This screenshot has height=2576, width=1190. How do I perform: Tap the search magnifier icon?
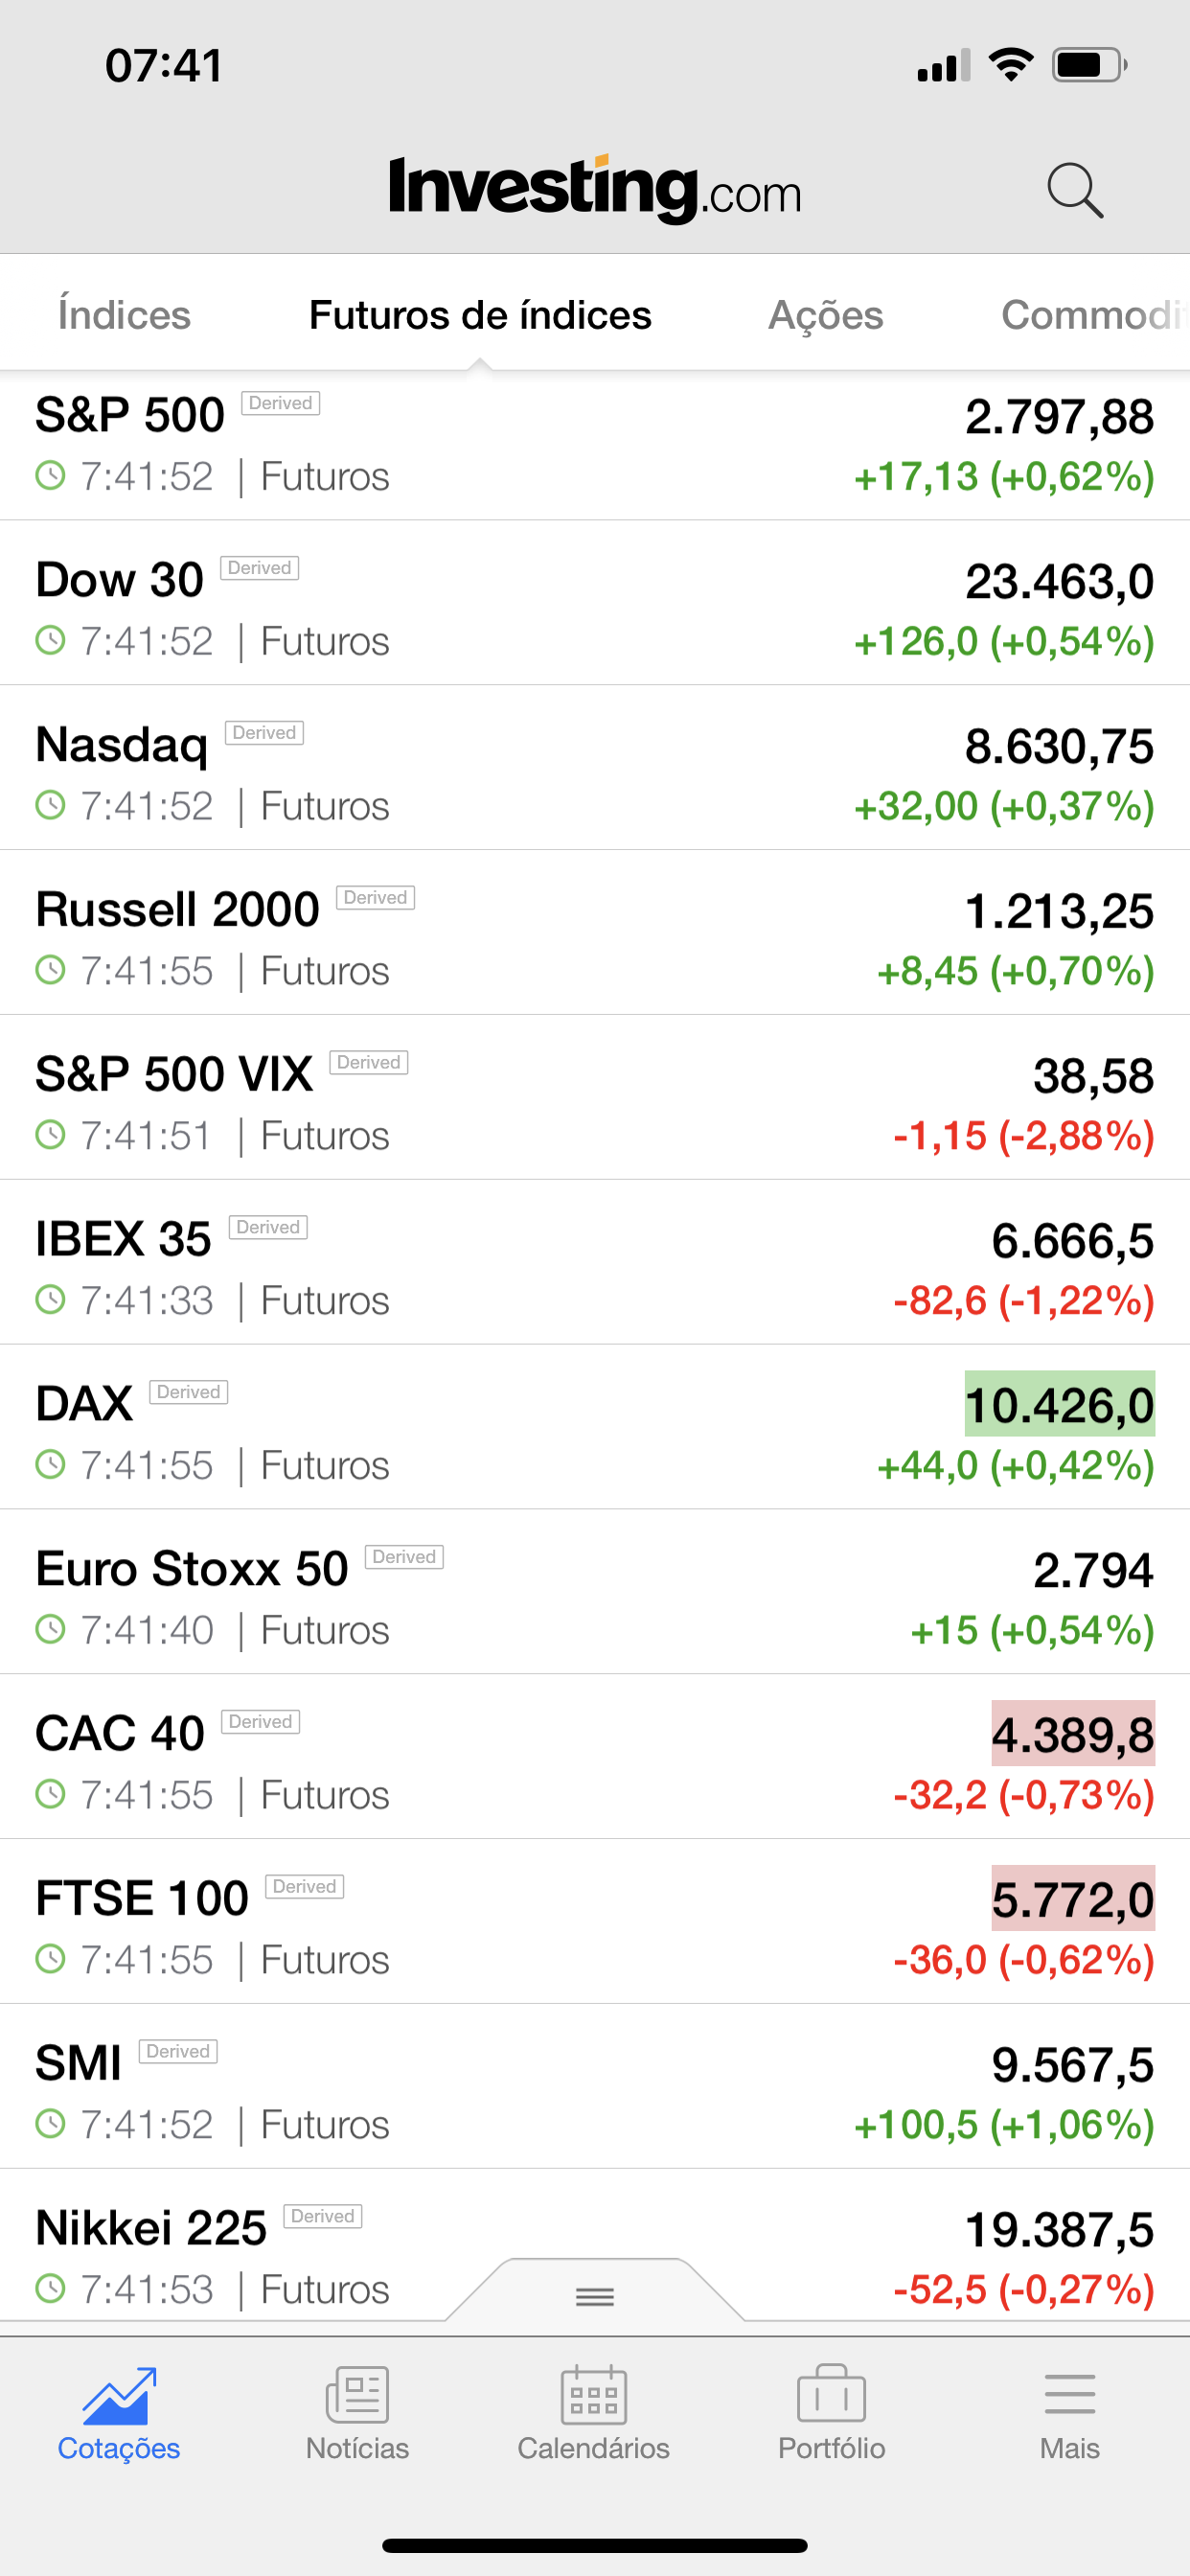click(x=1074, y=190)
